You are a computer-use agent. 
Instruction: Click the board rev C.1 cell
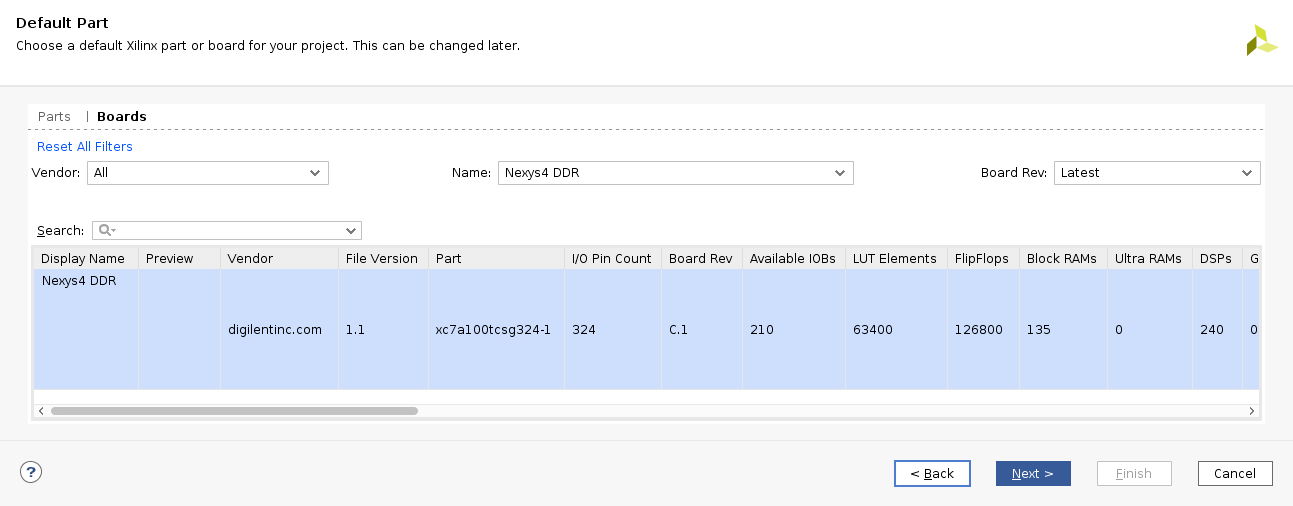tap(702, 330)
